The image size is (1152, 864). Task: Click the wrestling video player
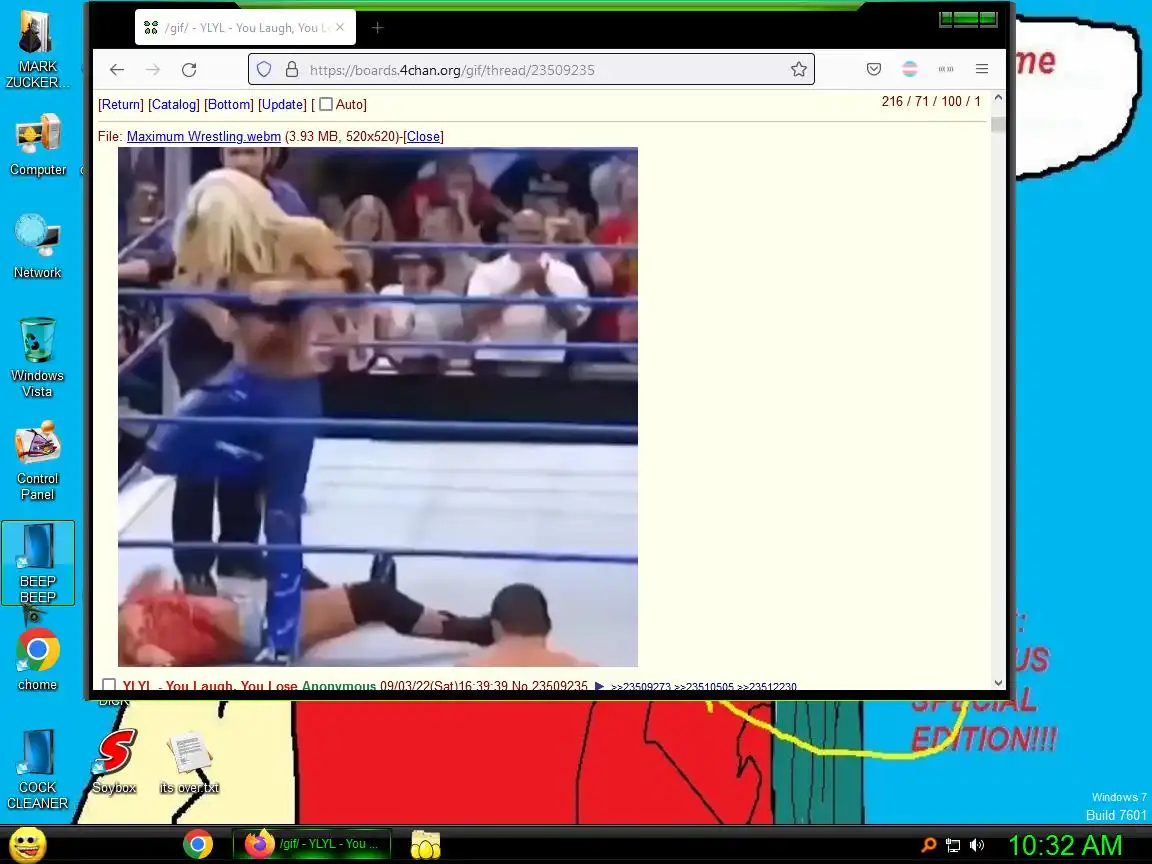378,407
